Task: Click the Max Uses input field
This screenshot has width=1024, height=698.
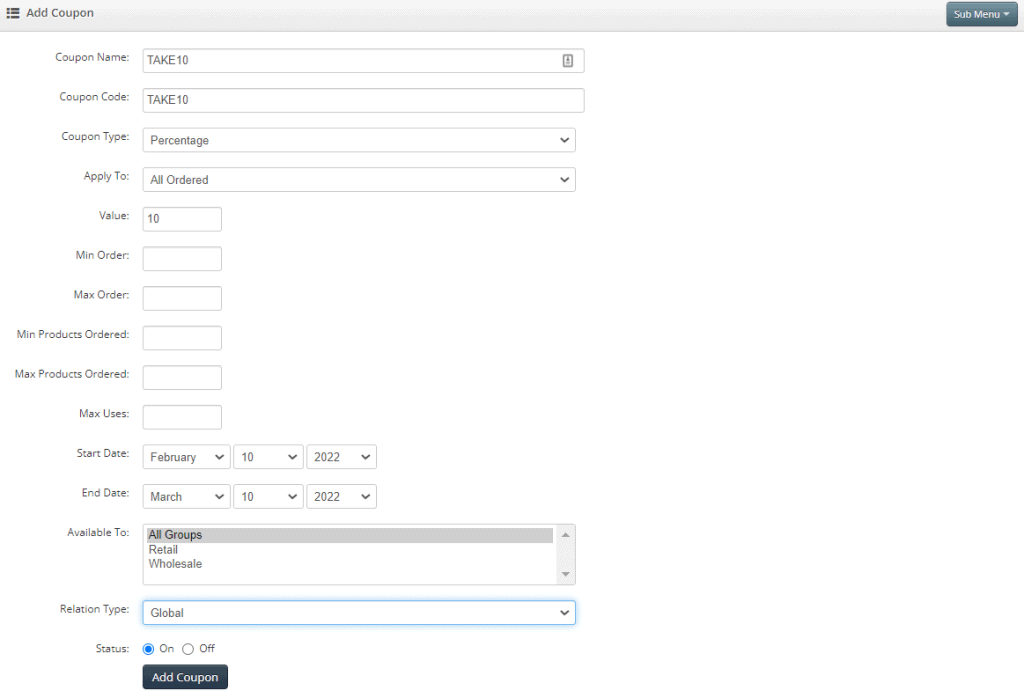Action: pyautogui.click(x=182, y=417)
